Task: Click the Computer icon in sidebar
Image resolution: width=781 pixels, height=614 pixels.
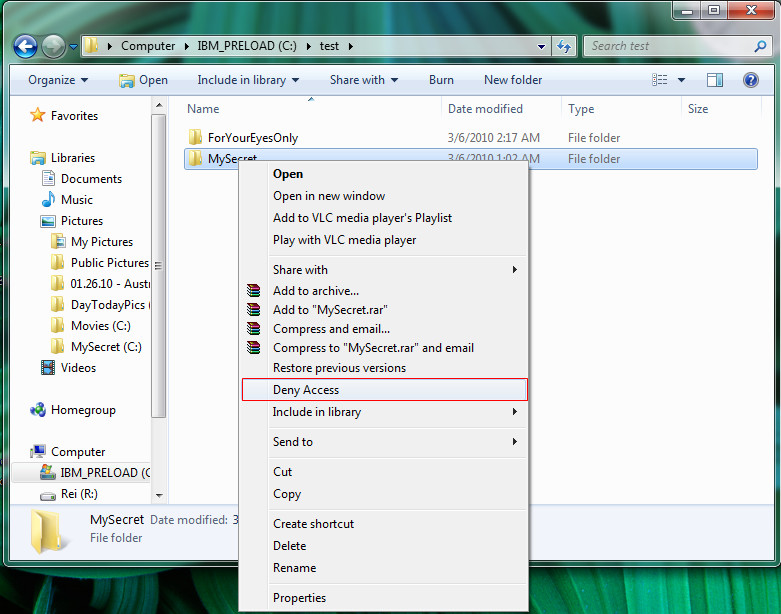Action: [x=38, y=452]
